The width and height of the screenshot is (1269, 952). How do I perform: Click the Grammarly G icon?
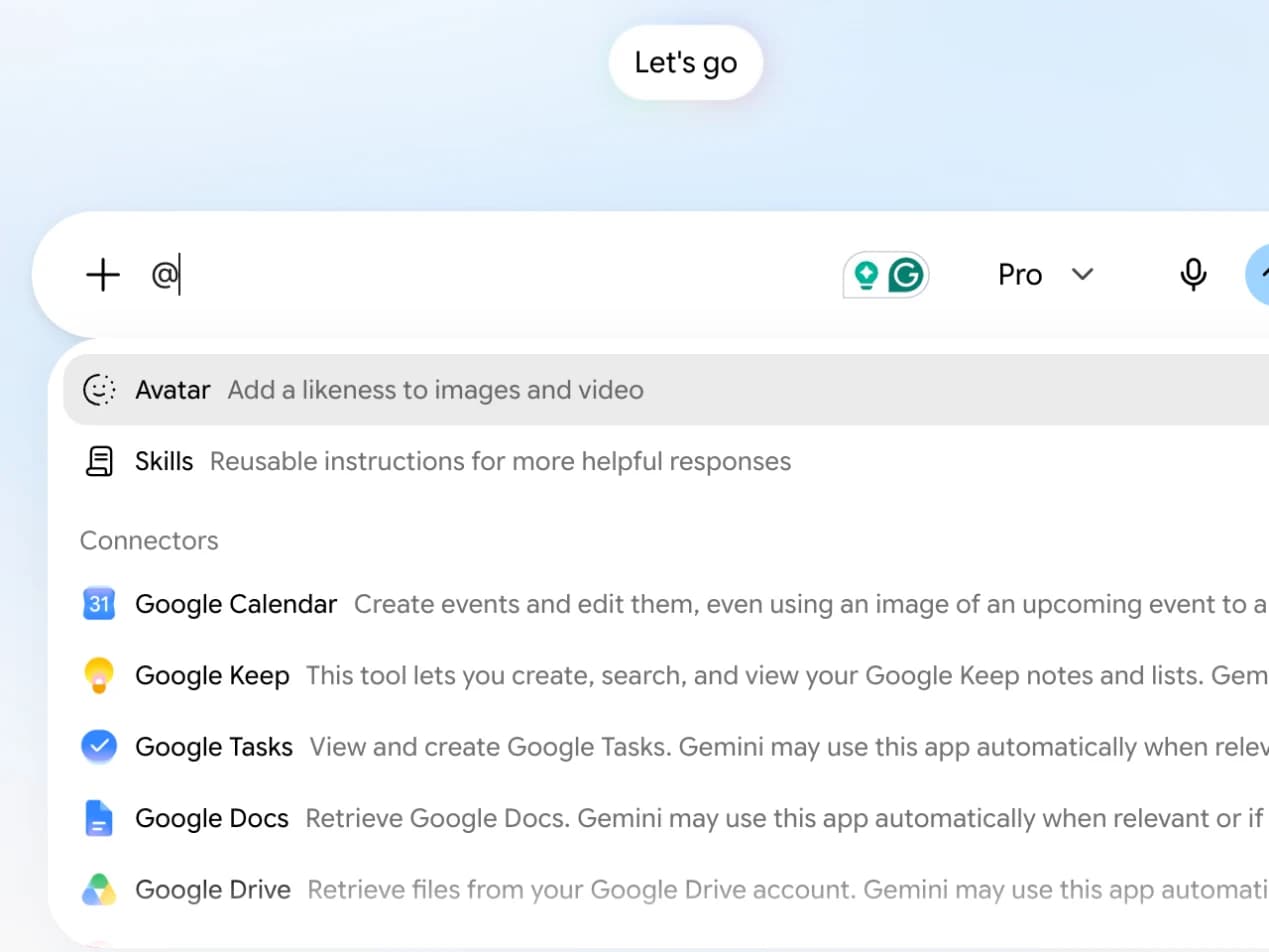906,275
